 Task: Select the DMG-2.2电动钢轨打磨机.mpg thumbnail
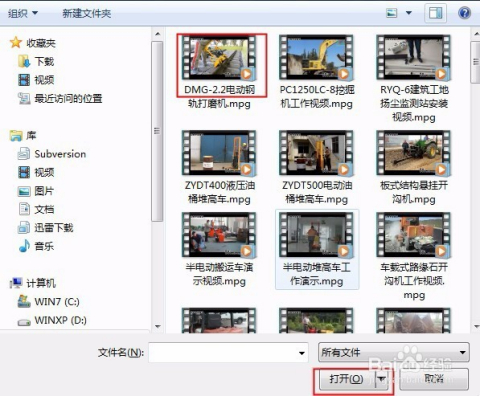tap(219, 58)
